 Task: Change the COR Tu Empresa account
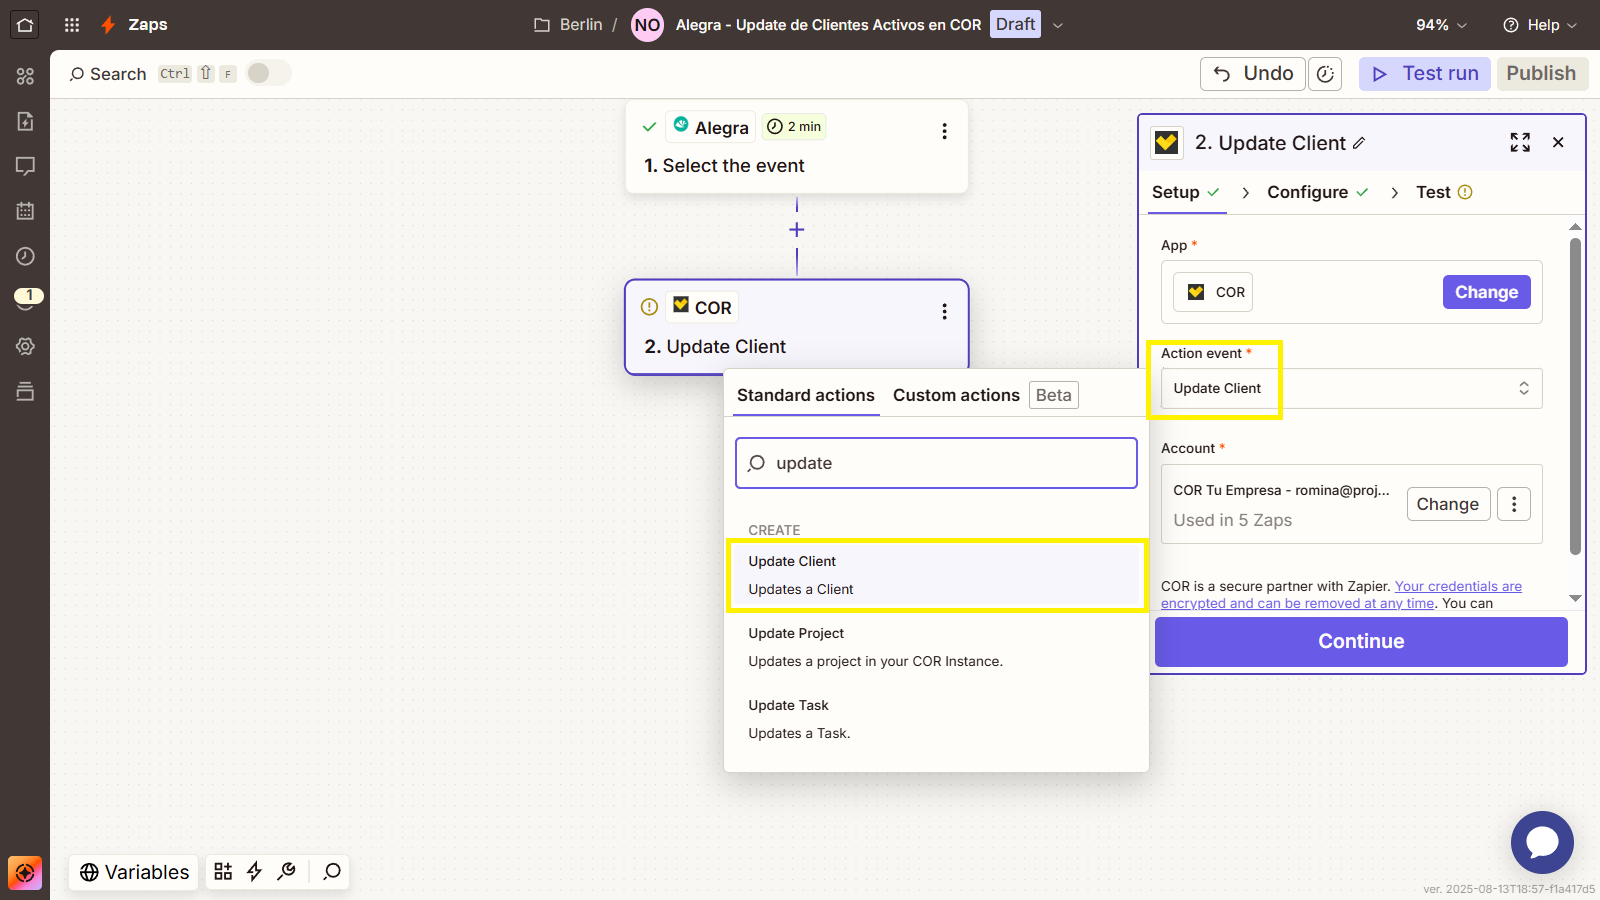click(x=1447, y=504)
